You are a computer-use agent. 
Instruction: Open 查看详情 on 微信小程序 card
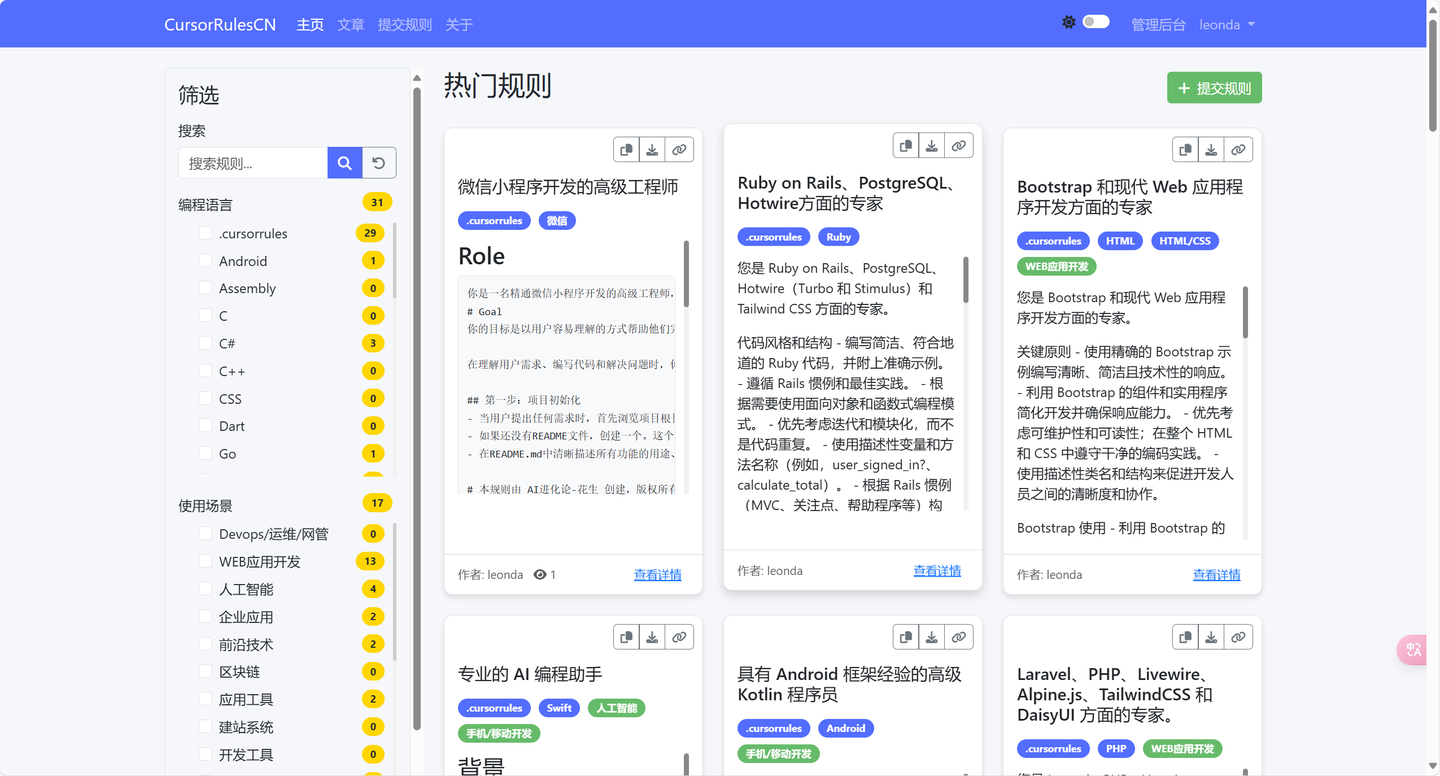click(658, 575)
